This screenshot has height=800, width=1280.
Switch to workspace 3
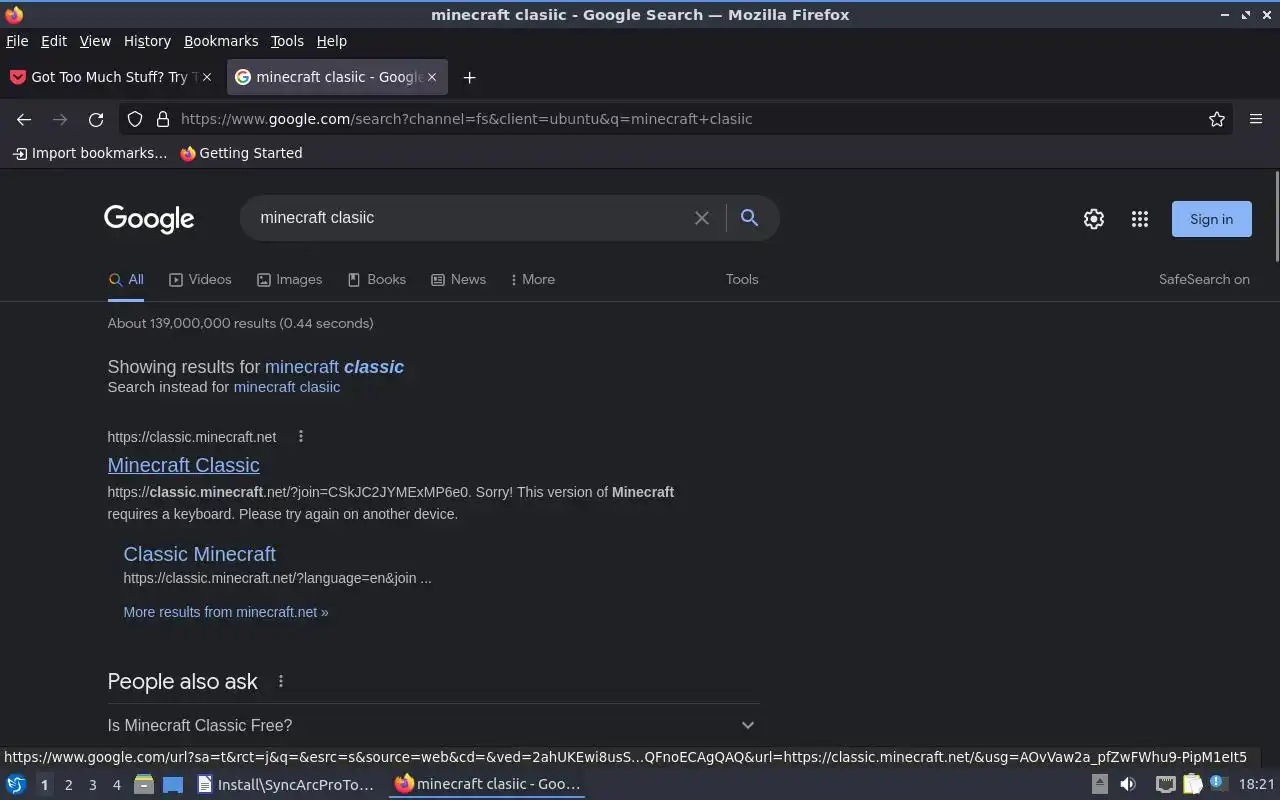(92, 785)
